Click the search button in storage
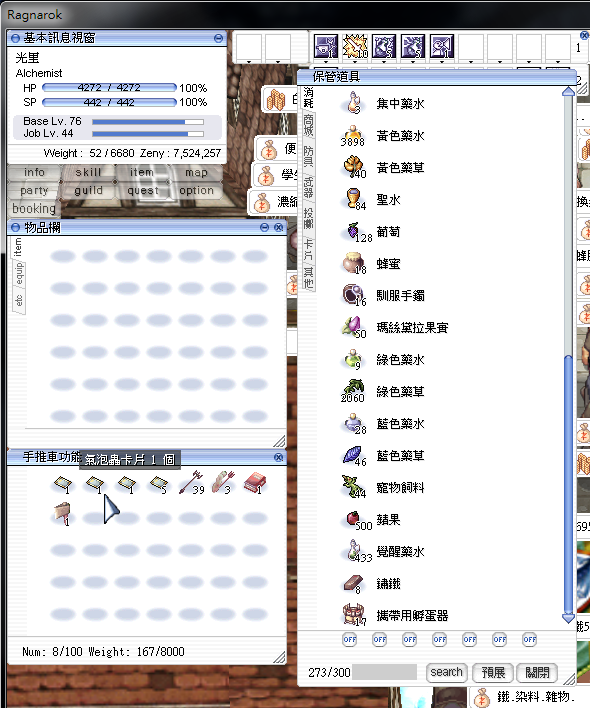Screen dimensions: 590x708 [446, 672]
